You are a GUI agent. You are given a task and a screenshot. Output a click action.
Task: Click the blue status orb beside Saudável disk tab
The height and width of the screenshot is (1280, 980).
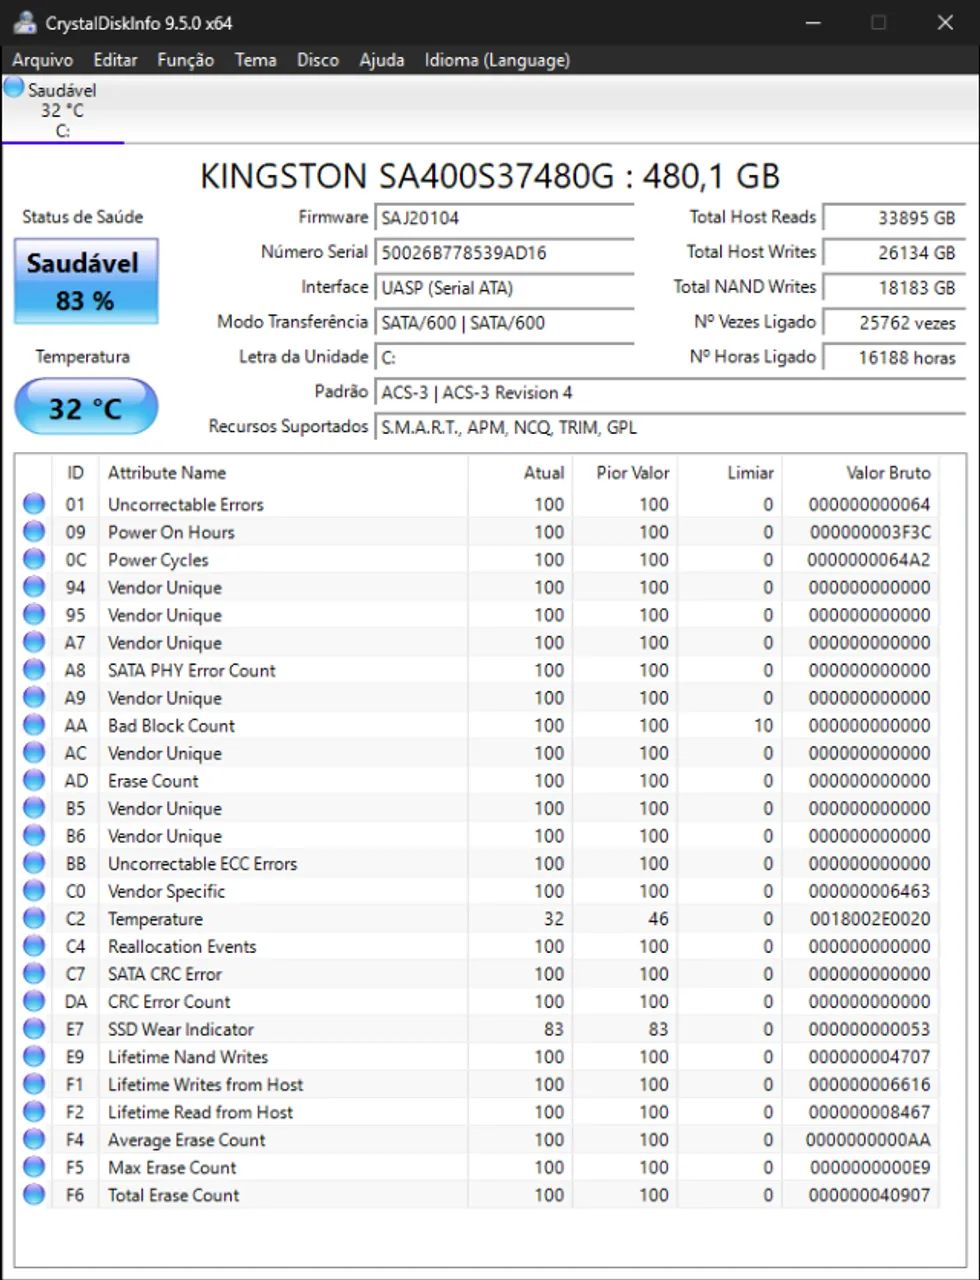[x=14, y=88]
